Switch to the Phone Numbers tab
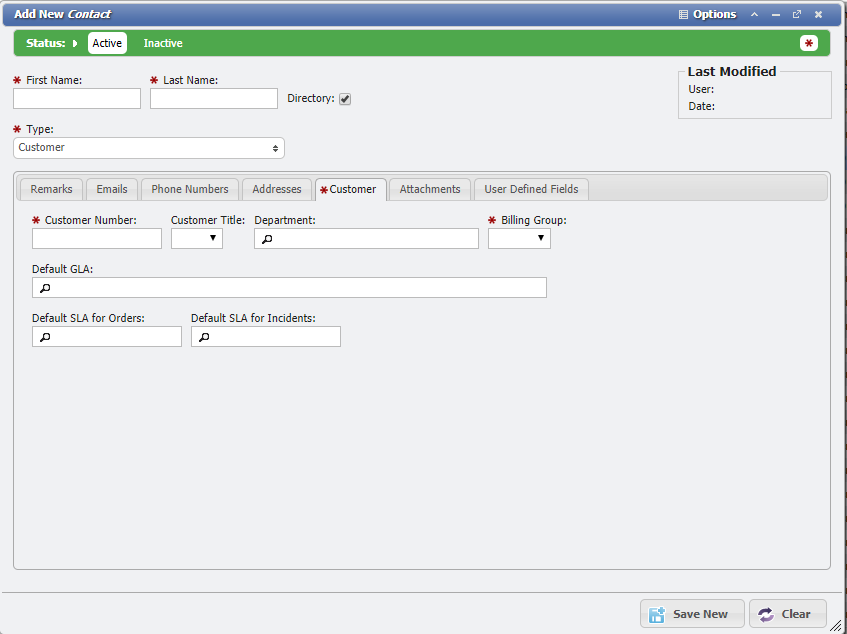 pos(189,189)
